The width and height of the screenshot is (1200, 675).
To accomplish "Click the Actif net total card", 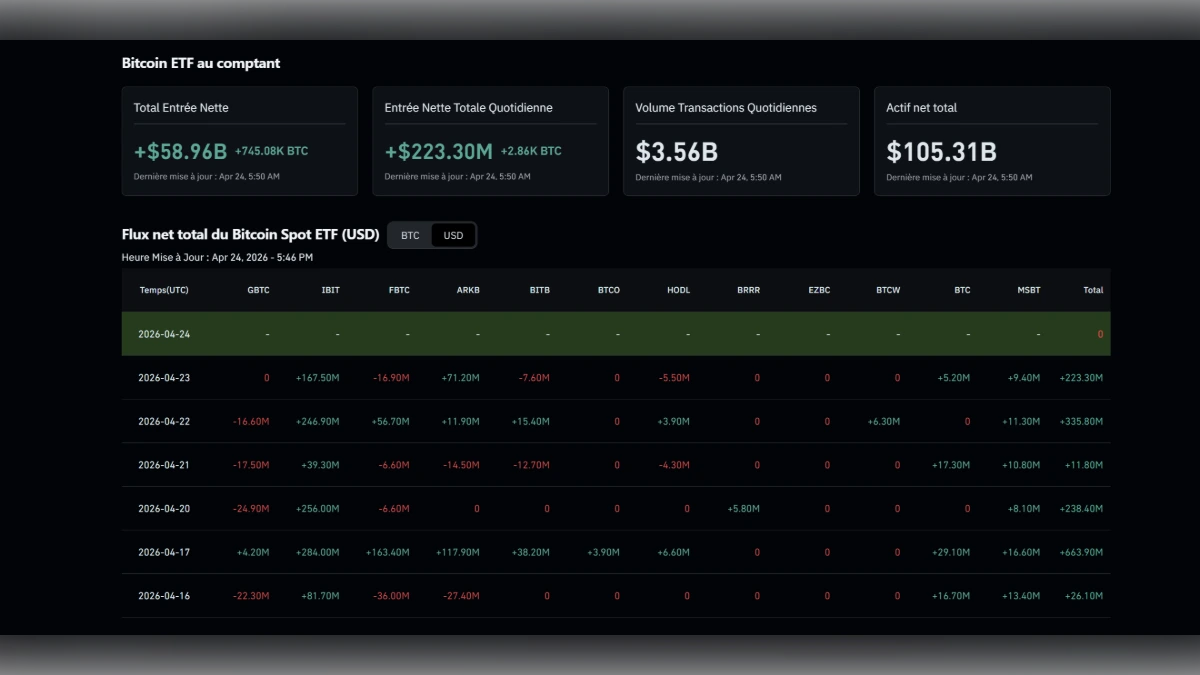I will 992,140.
